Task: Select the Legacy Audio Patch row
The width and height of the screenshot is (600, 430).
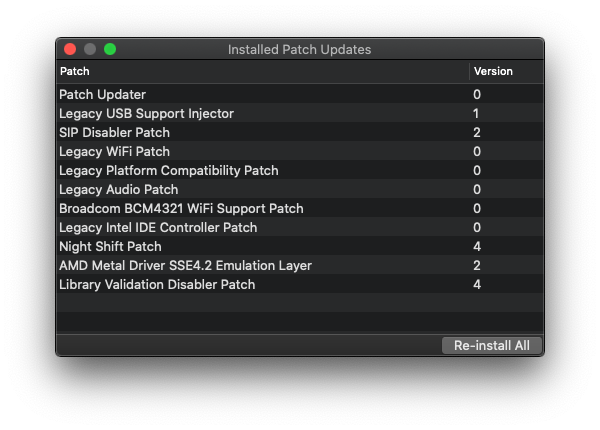Action: (300, 189)
